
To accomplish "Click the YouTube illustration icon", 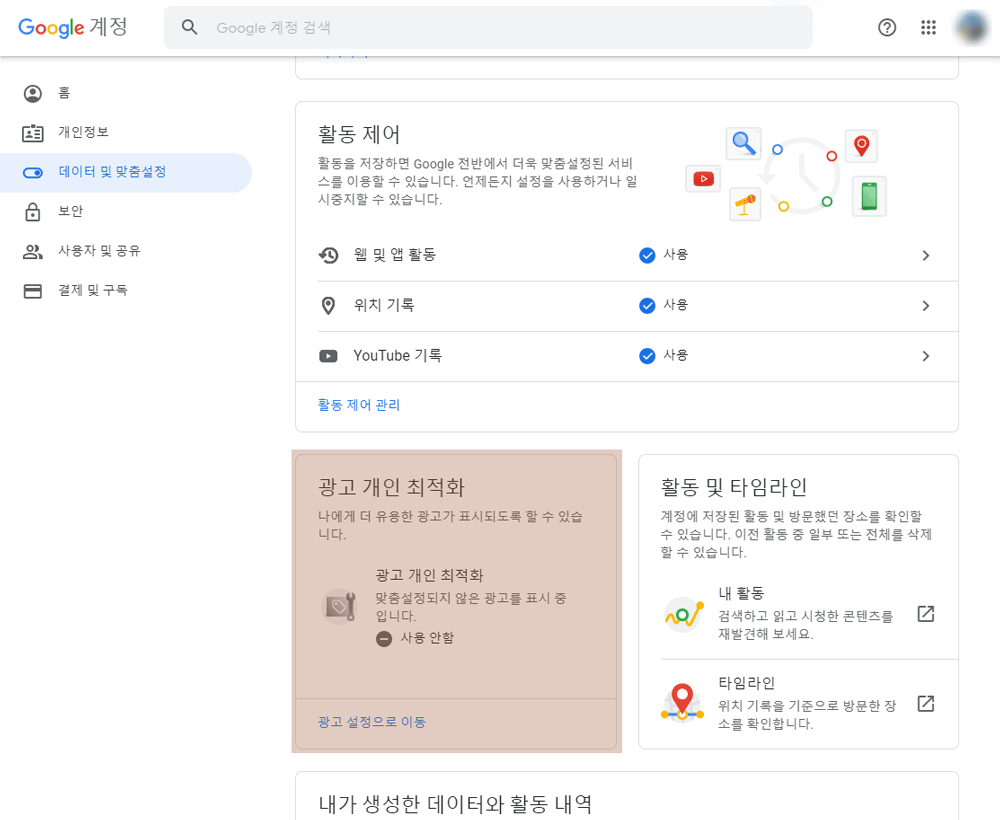I will tap(703, 179).
